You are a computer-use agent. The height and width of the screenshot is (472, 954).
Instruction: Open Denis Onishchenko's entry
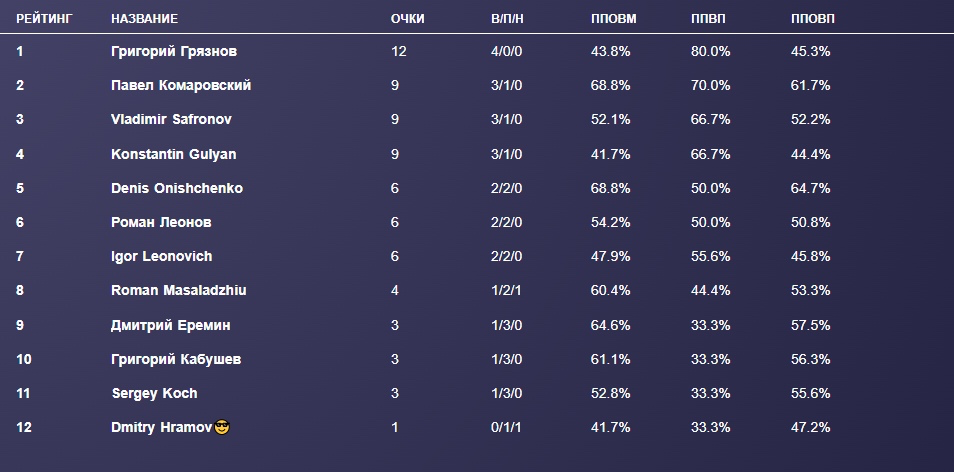pyautogui.click(x=177, y=188)
